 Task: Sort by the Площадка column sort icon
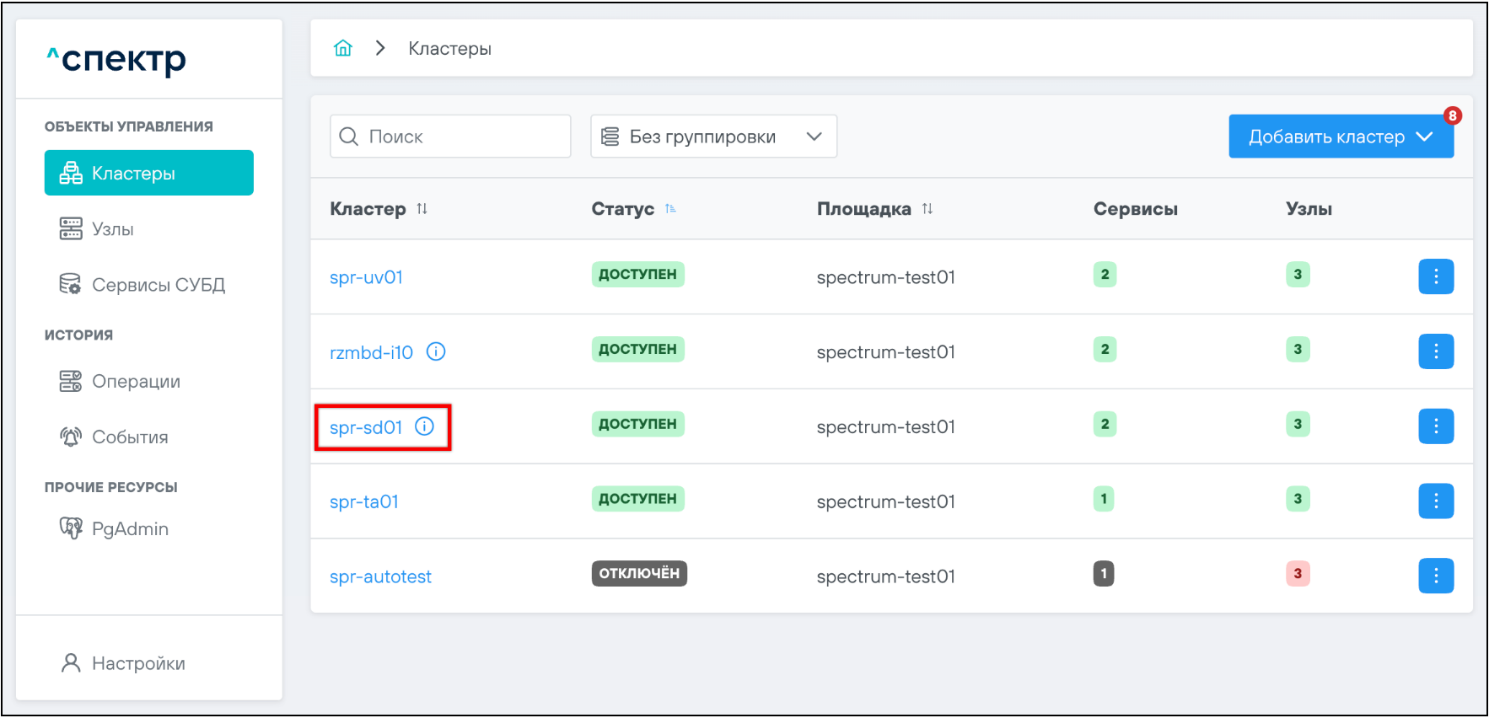927,209
